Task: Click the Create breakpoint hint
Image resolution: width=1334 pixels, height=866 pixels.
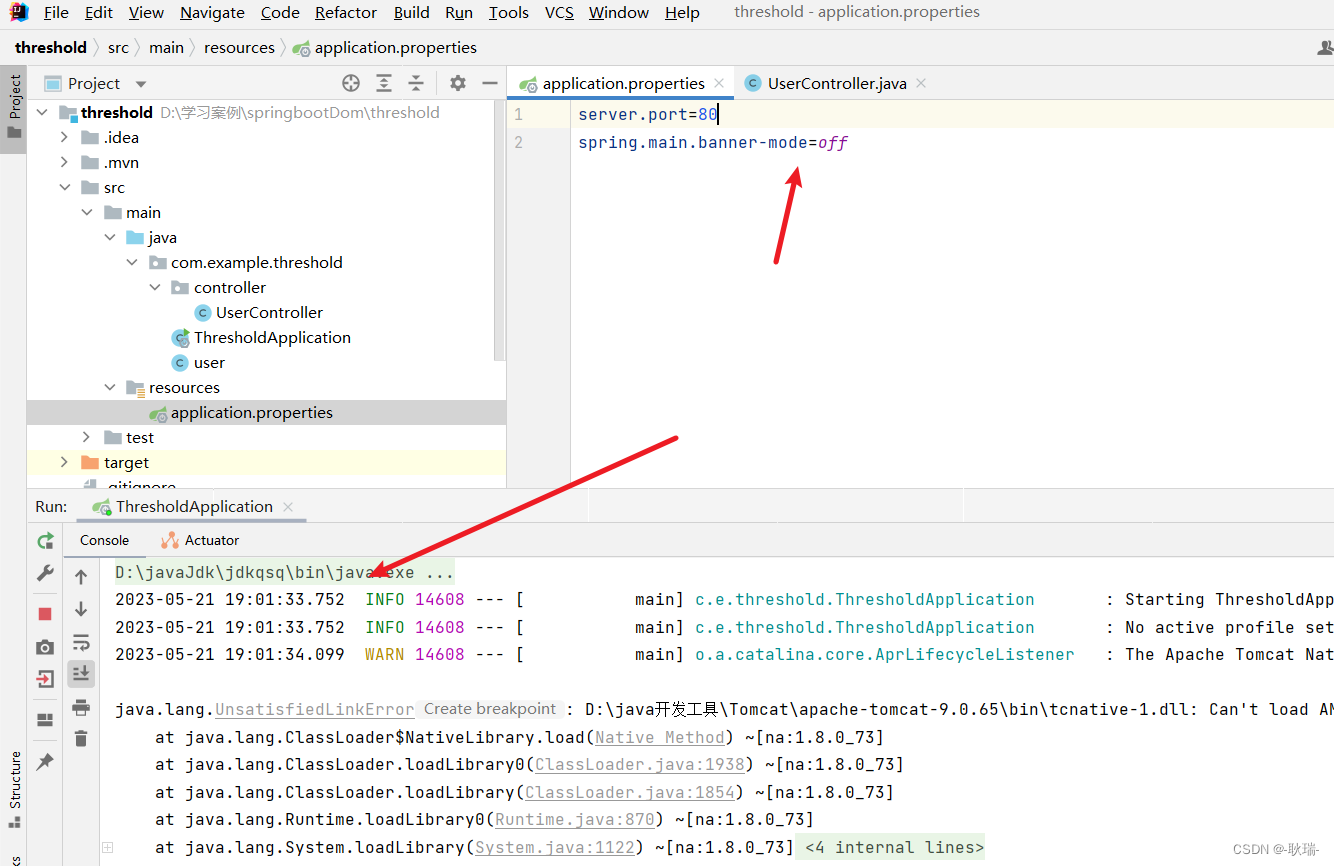Action: point(490,709)
